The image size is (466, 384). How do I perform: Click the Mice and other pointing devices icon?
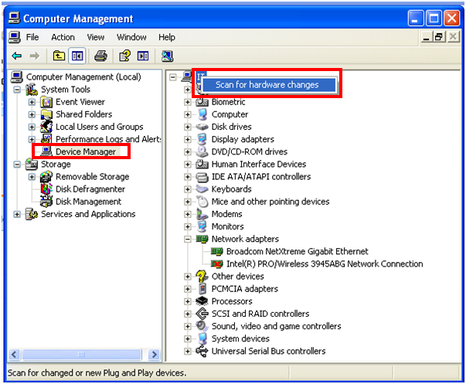click(x=202, y=202)
